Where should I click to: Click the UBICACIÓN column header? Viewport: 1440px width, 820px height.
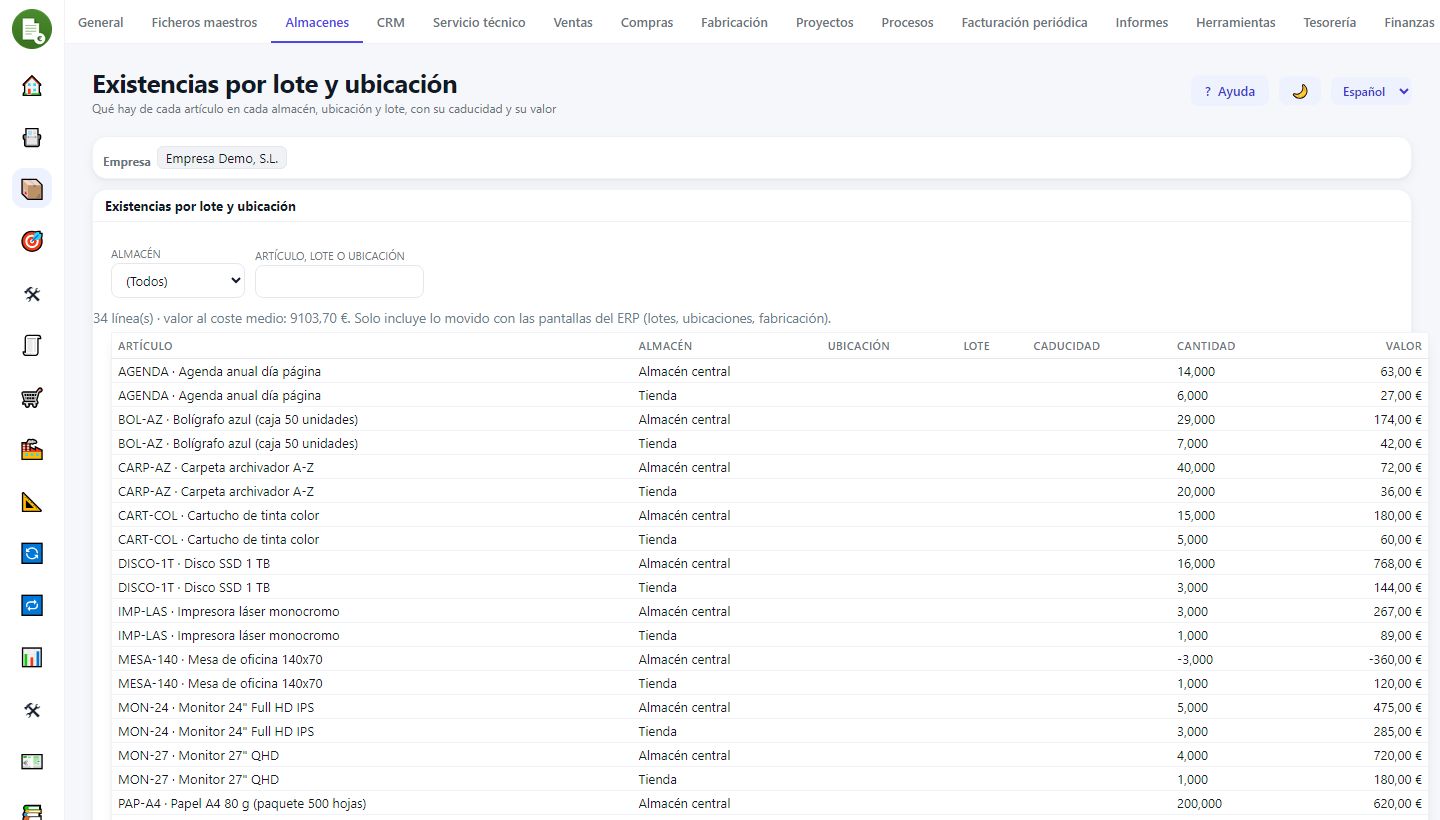[x=859, y=346]
